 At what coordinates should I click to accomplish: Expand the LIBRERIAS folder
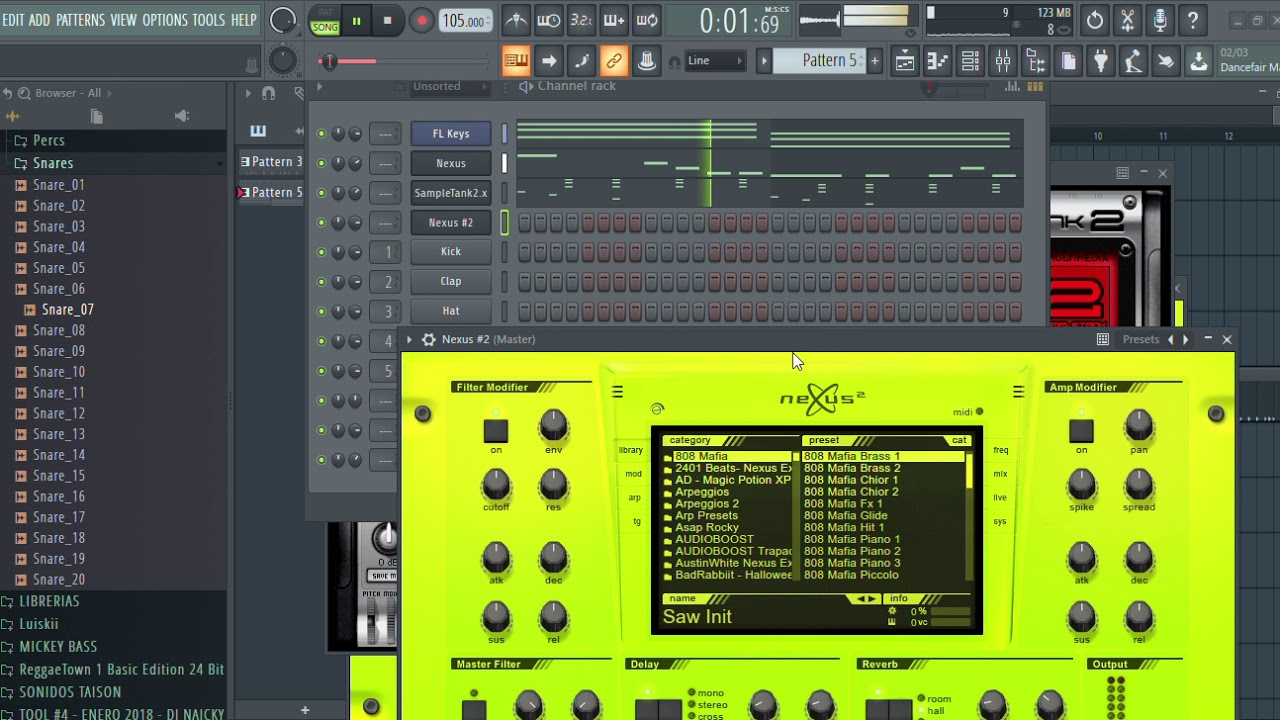(49, 601)
